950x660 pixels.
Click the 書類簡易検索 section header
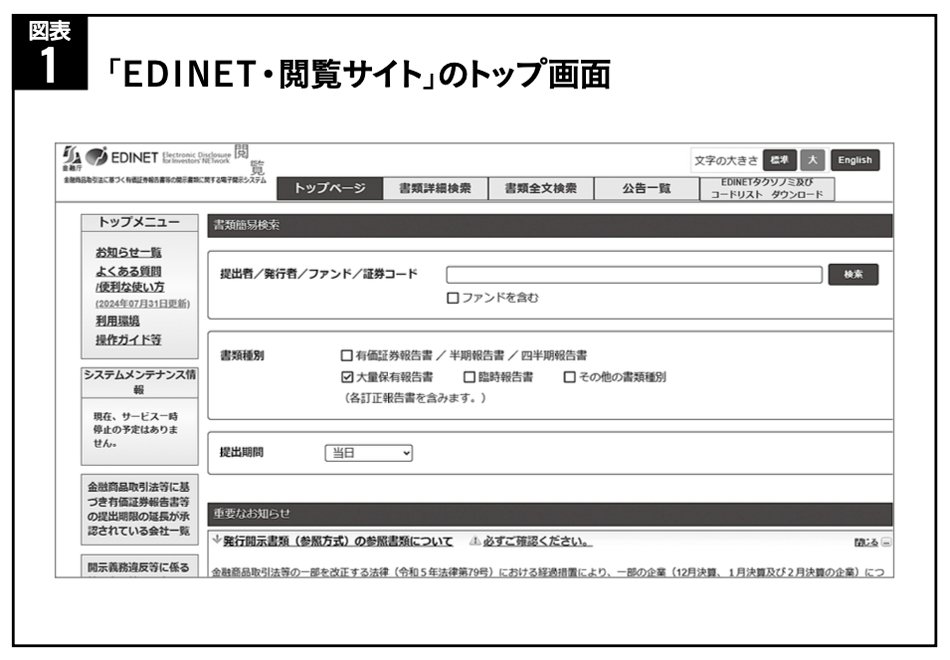(x=550, y=225)
